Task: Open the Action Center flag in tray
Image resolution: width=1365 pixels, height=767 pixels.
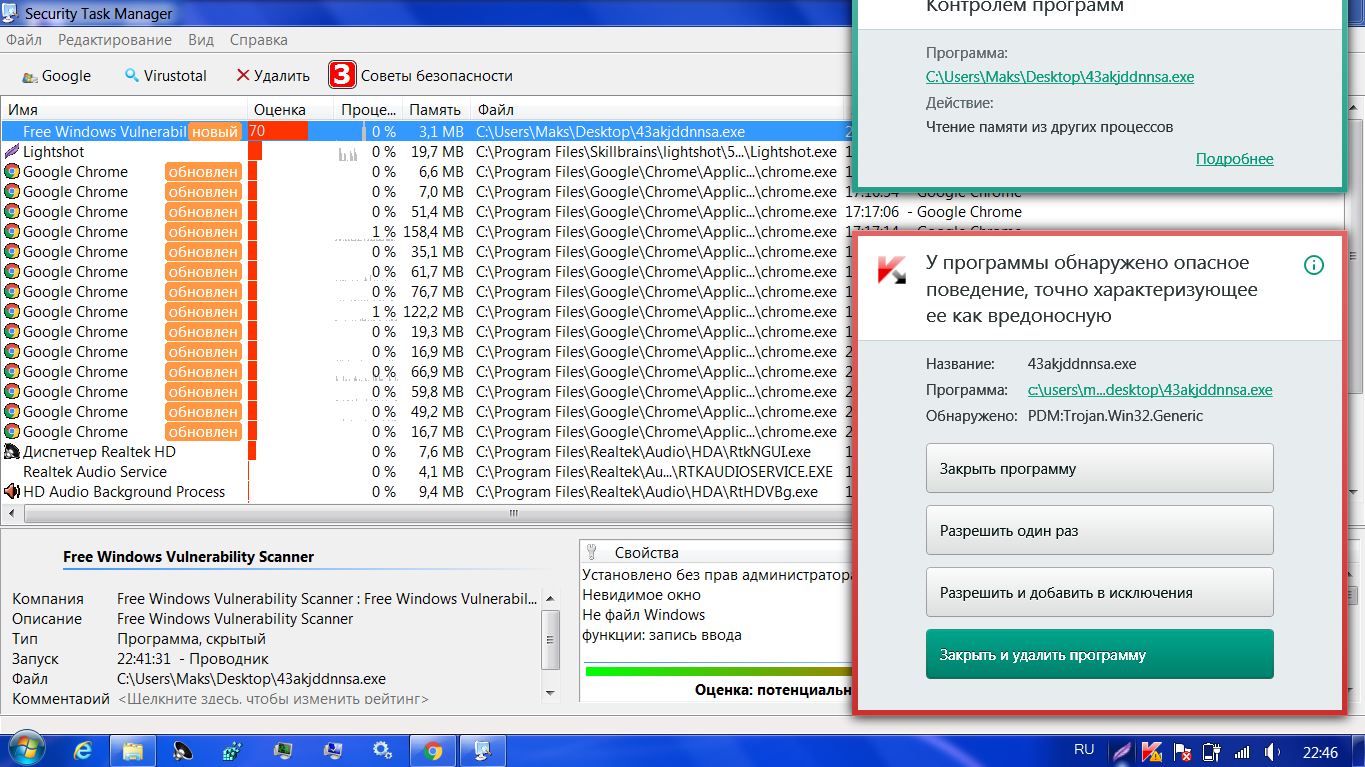Action: [x=1182, y=751]
